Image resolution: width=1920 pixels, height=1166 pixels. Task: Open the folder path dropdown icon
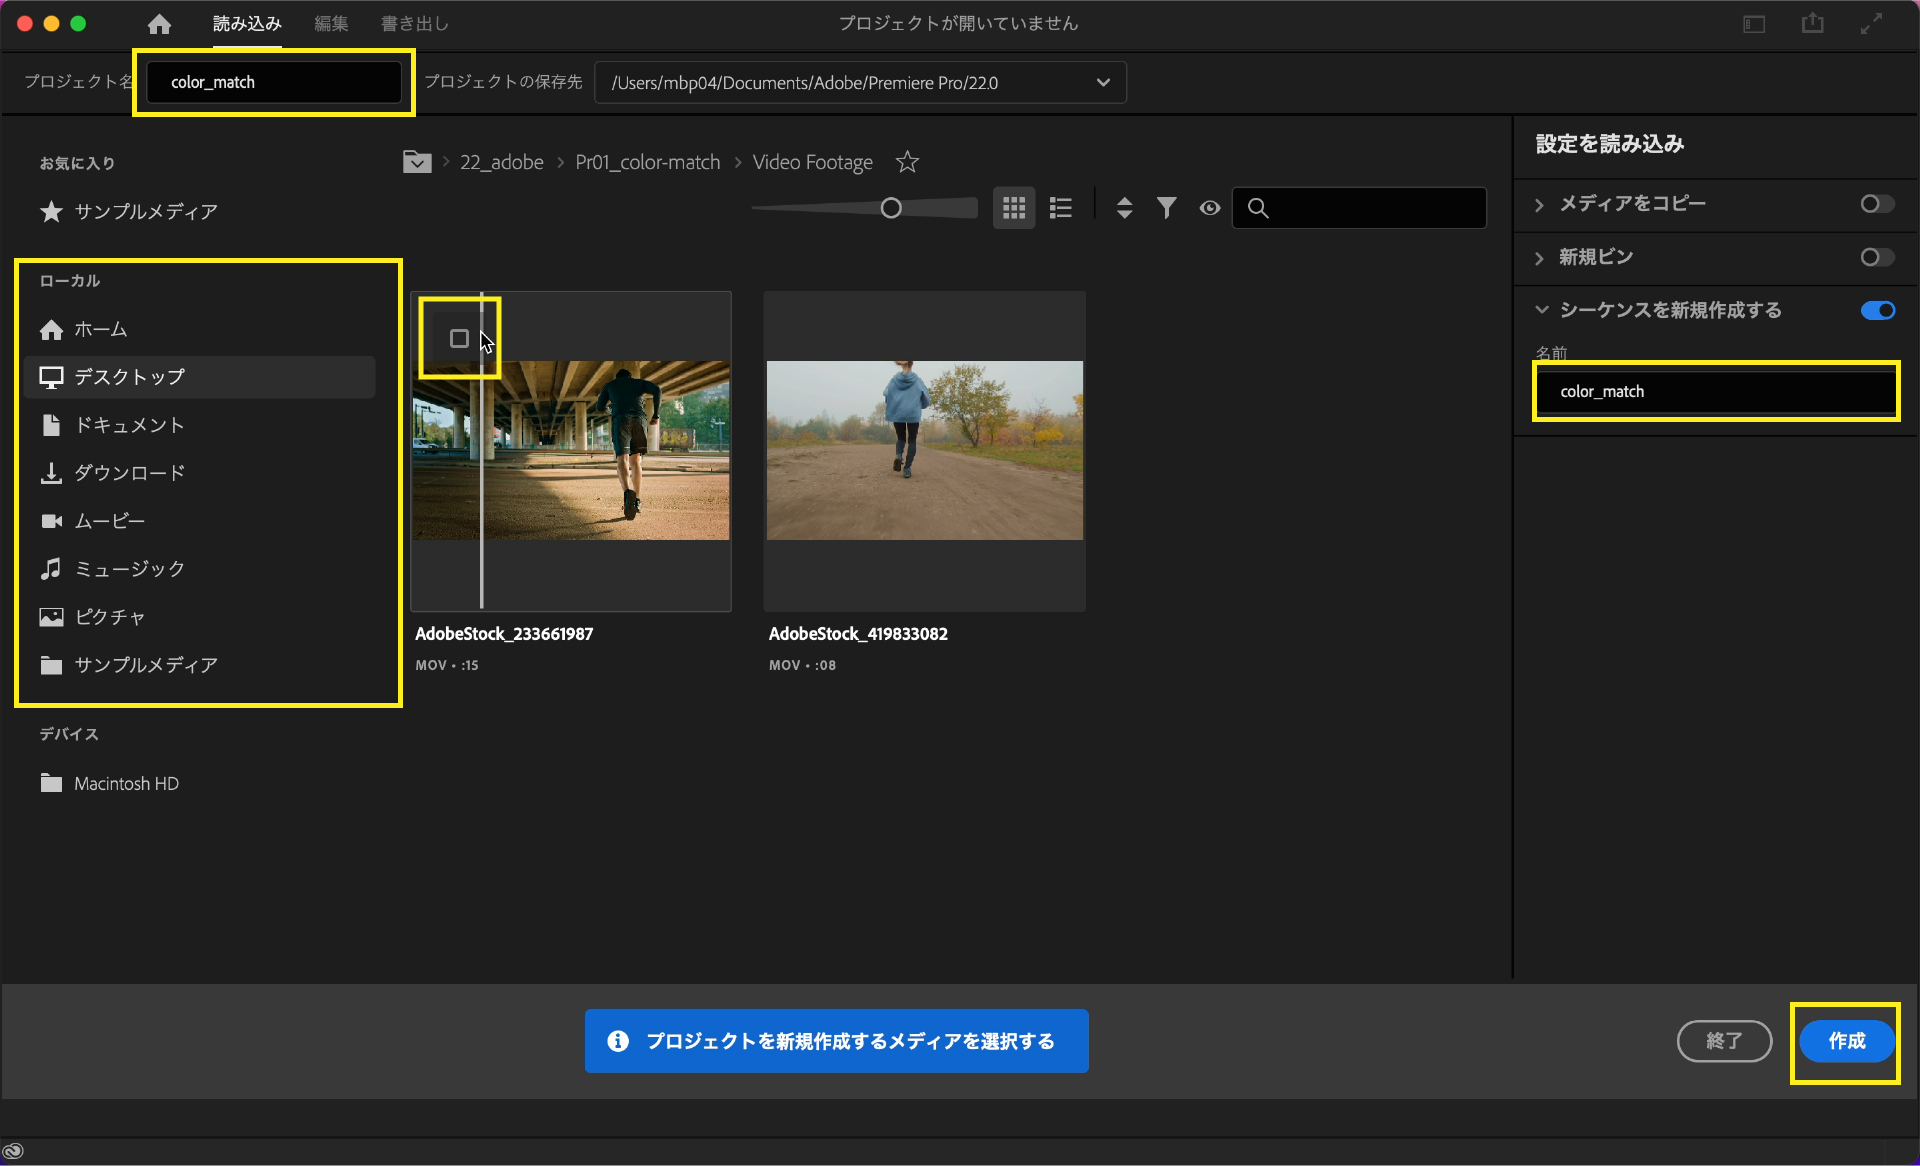(x=417, y=162)
